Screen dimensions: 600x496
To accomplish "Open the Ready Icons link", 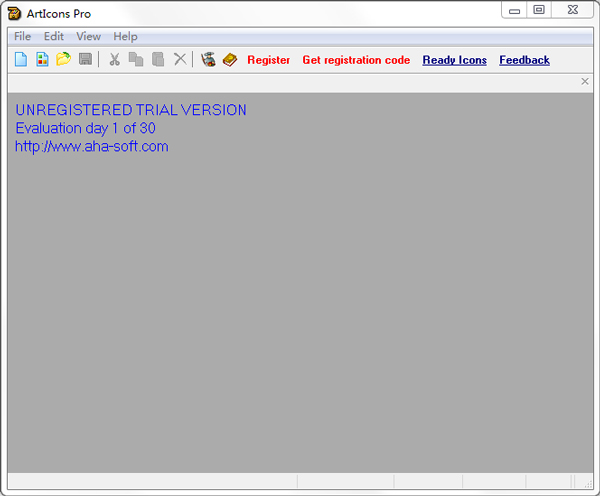I will point(454,60).
